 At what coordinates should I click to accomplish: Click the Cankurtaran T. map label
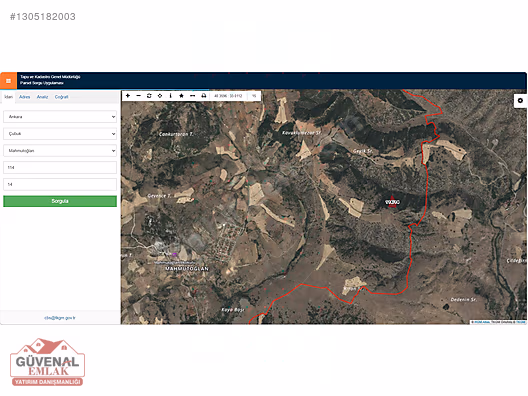[176, 134]
